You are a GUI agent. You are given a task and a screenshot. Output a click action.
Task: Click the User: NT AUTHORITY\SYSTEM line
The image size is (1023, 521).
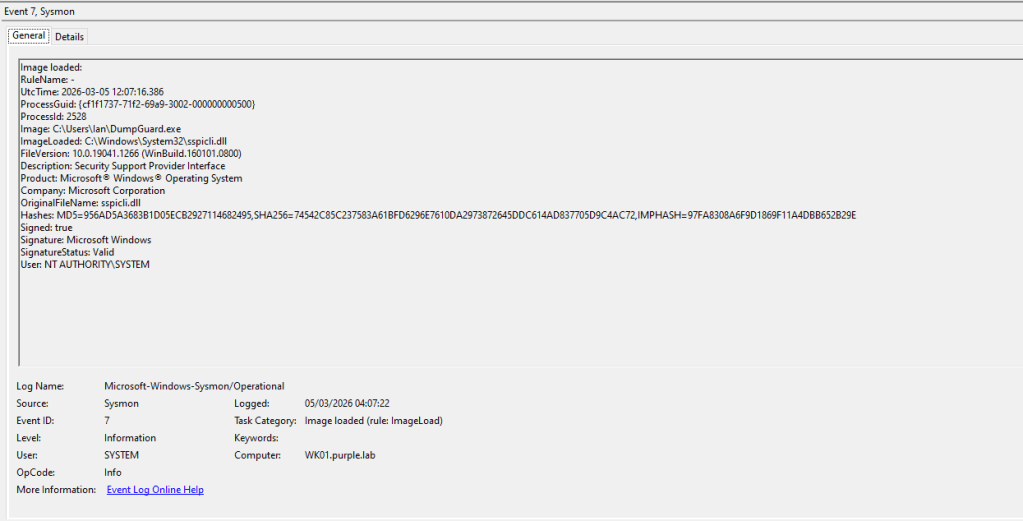pyautogui.click(x=85, y=264)
